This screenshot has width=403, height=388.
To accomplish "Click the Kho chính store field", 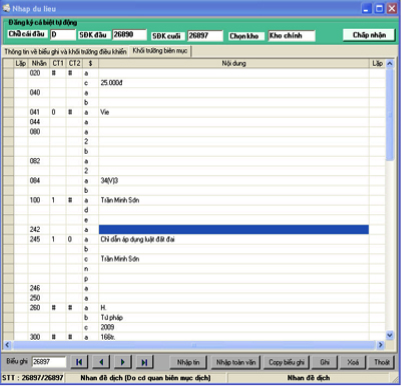I will click(x=292, y=35).
